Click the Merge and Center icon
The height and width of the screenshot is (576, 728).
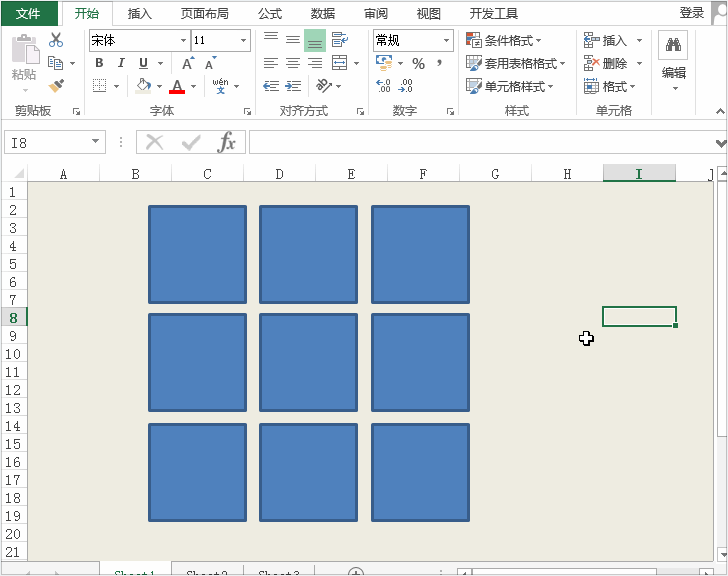[x=339, y=63]
